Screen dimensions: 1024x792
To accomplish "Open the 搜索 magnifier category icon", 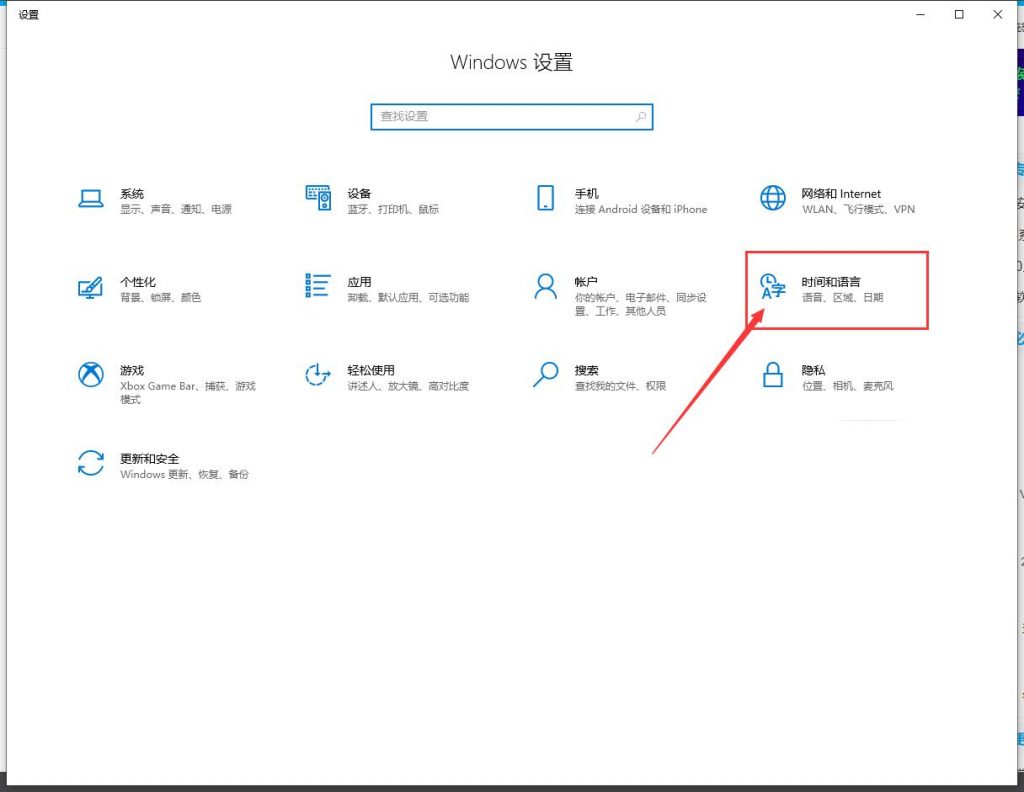I will pyautogui.click(x=545, y=375).
